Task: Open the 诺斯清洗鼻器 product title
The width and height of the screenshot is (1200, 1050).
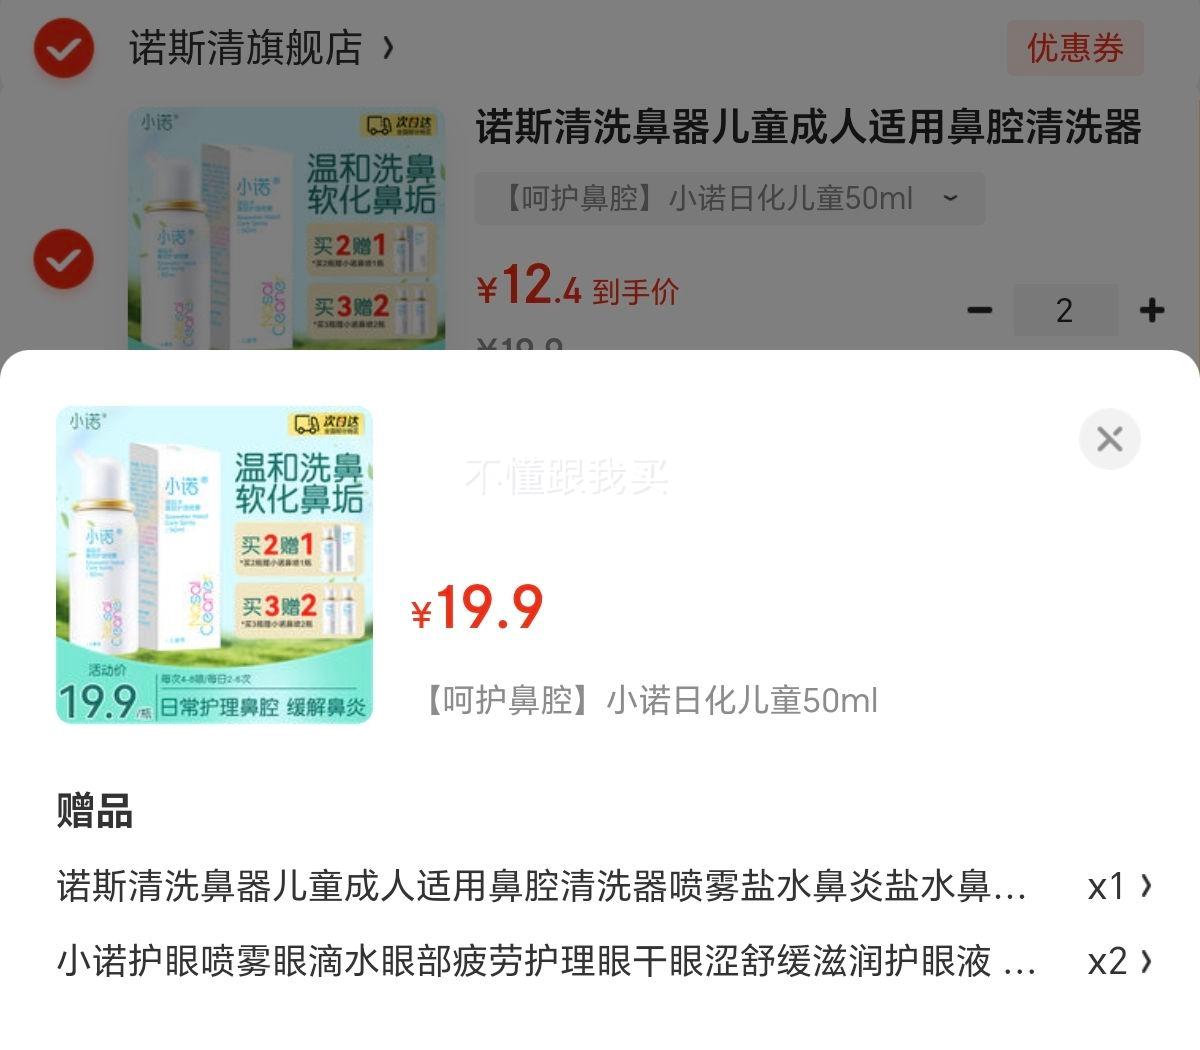Action: point(808,128)
